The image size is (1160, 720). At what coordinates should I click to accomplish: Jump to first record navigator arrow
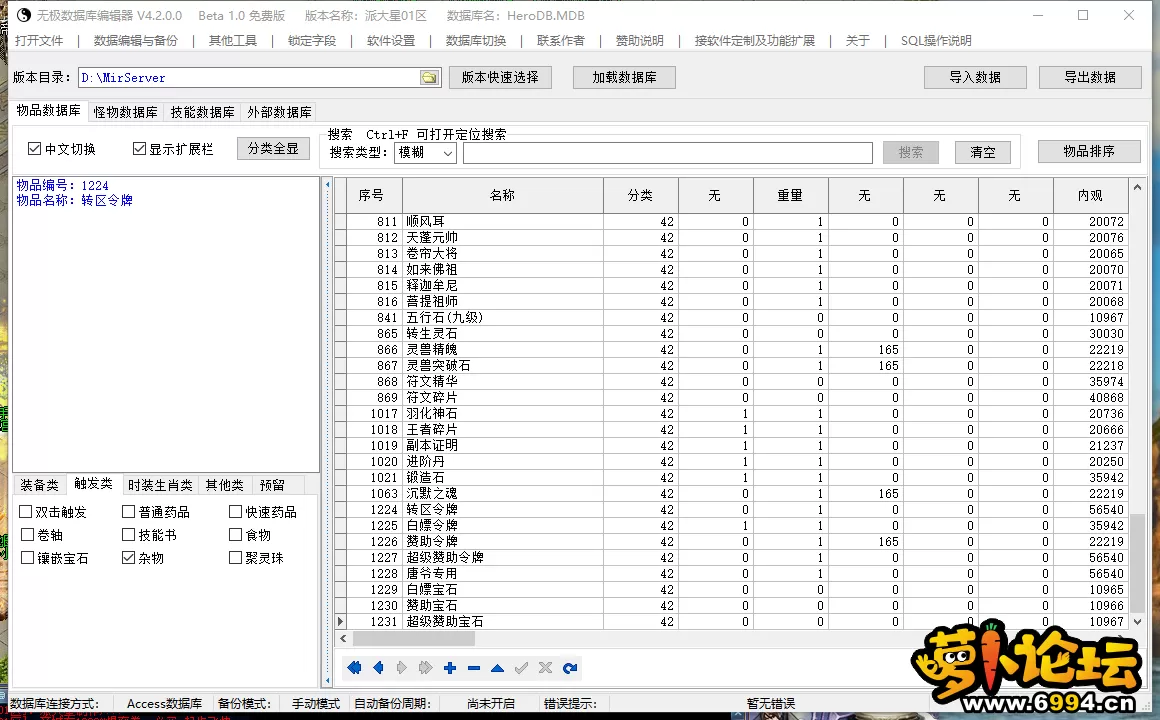pos(354,668)
